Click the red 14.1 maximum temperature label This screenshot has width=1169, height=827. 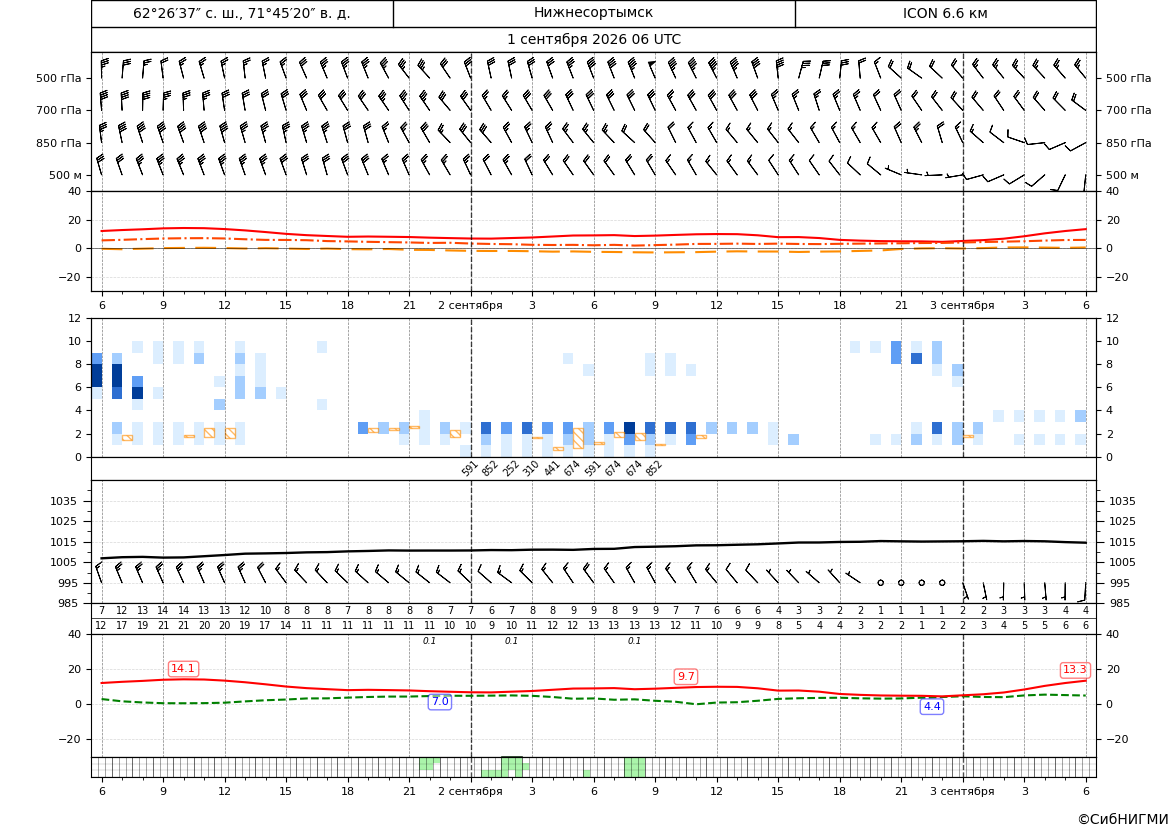click(183, 669)
